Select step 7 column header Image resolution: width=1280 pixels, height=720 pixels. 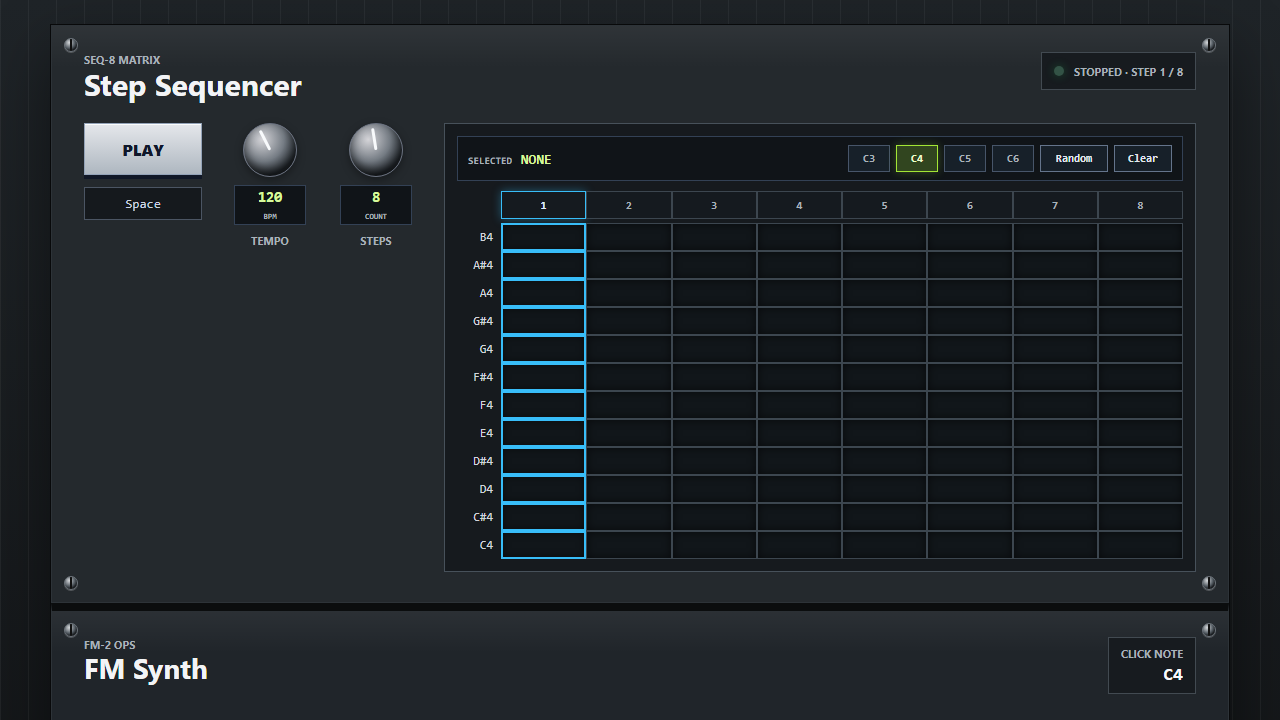(x=1055, y=205)
